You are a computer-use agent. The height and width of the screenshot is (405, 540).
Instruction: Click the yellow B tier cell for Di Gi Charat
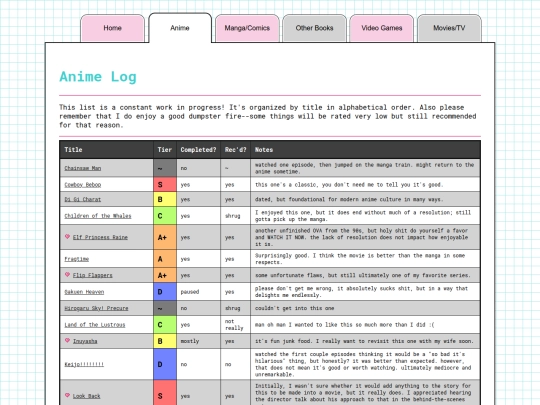pos(165,199)
